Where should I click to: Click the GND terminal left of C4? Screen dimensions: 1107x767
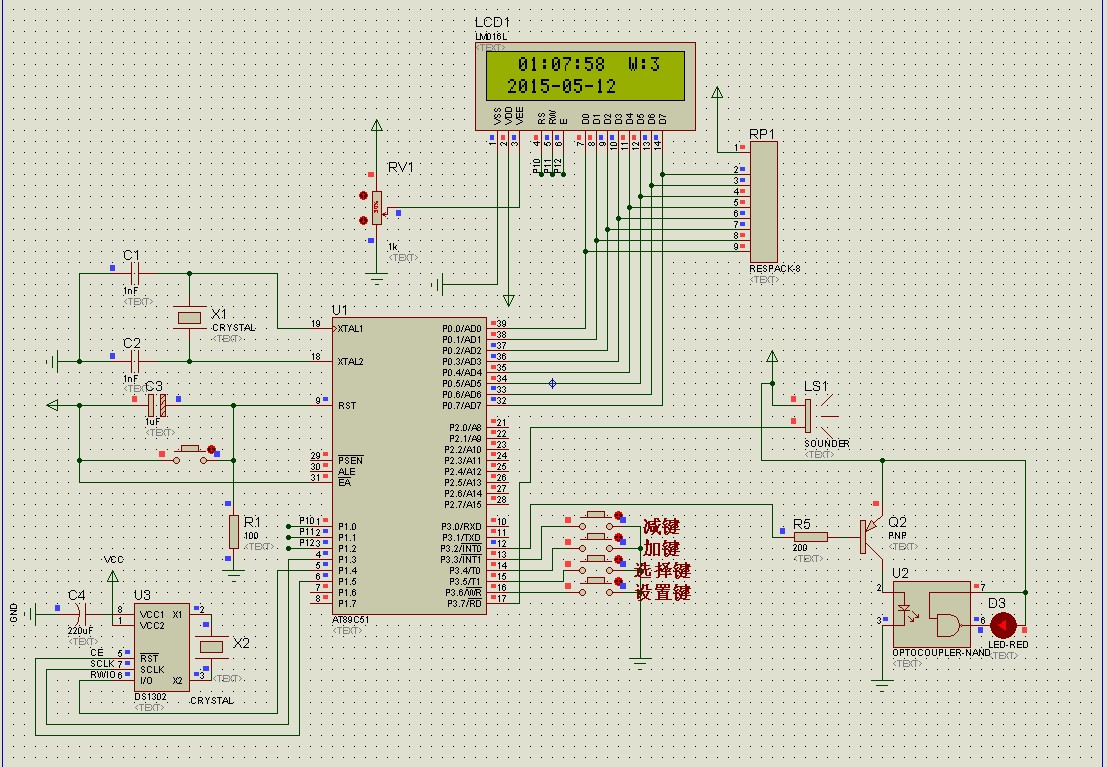[x=30, y=614]
